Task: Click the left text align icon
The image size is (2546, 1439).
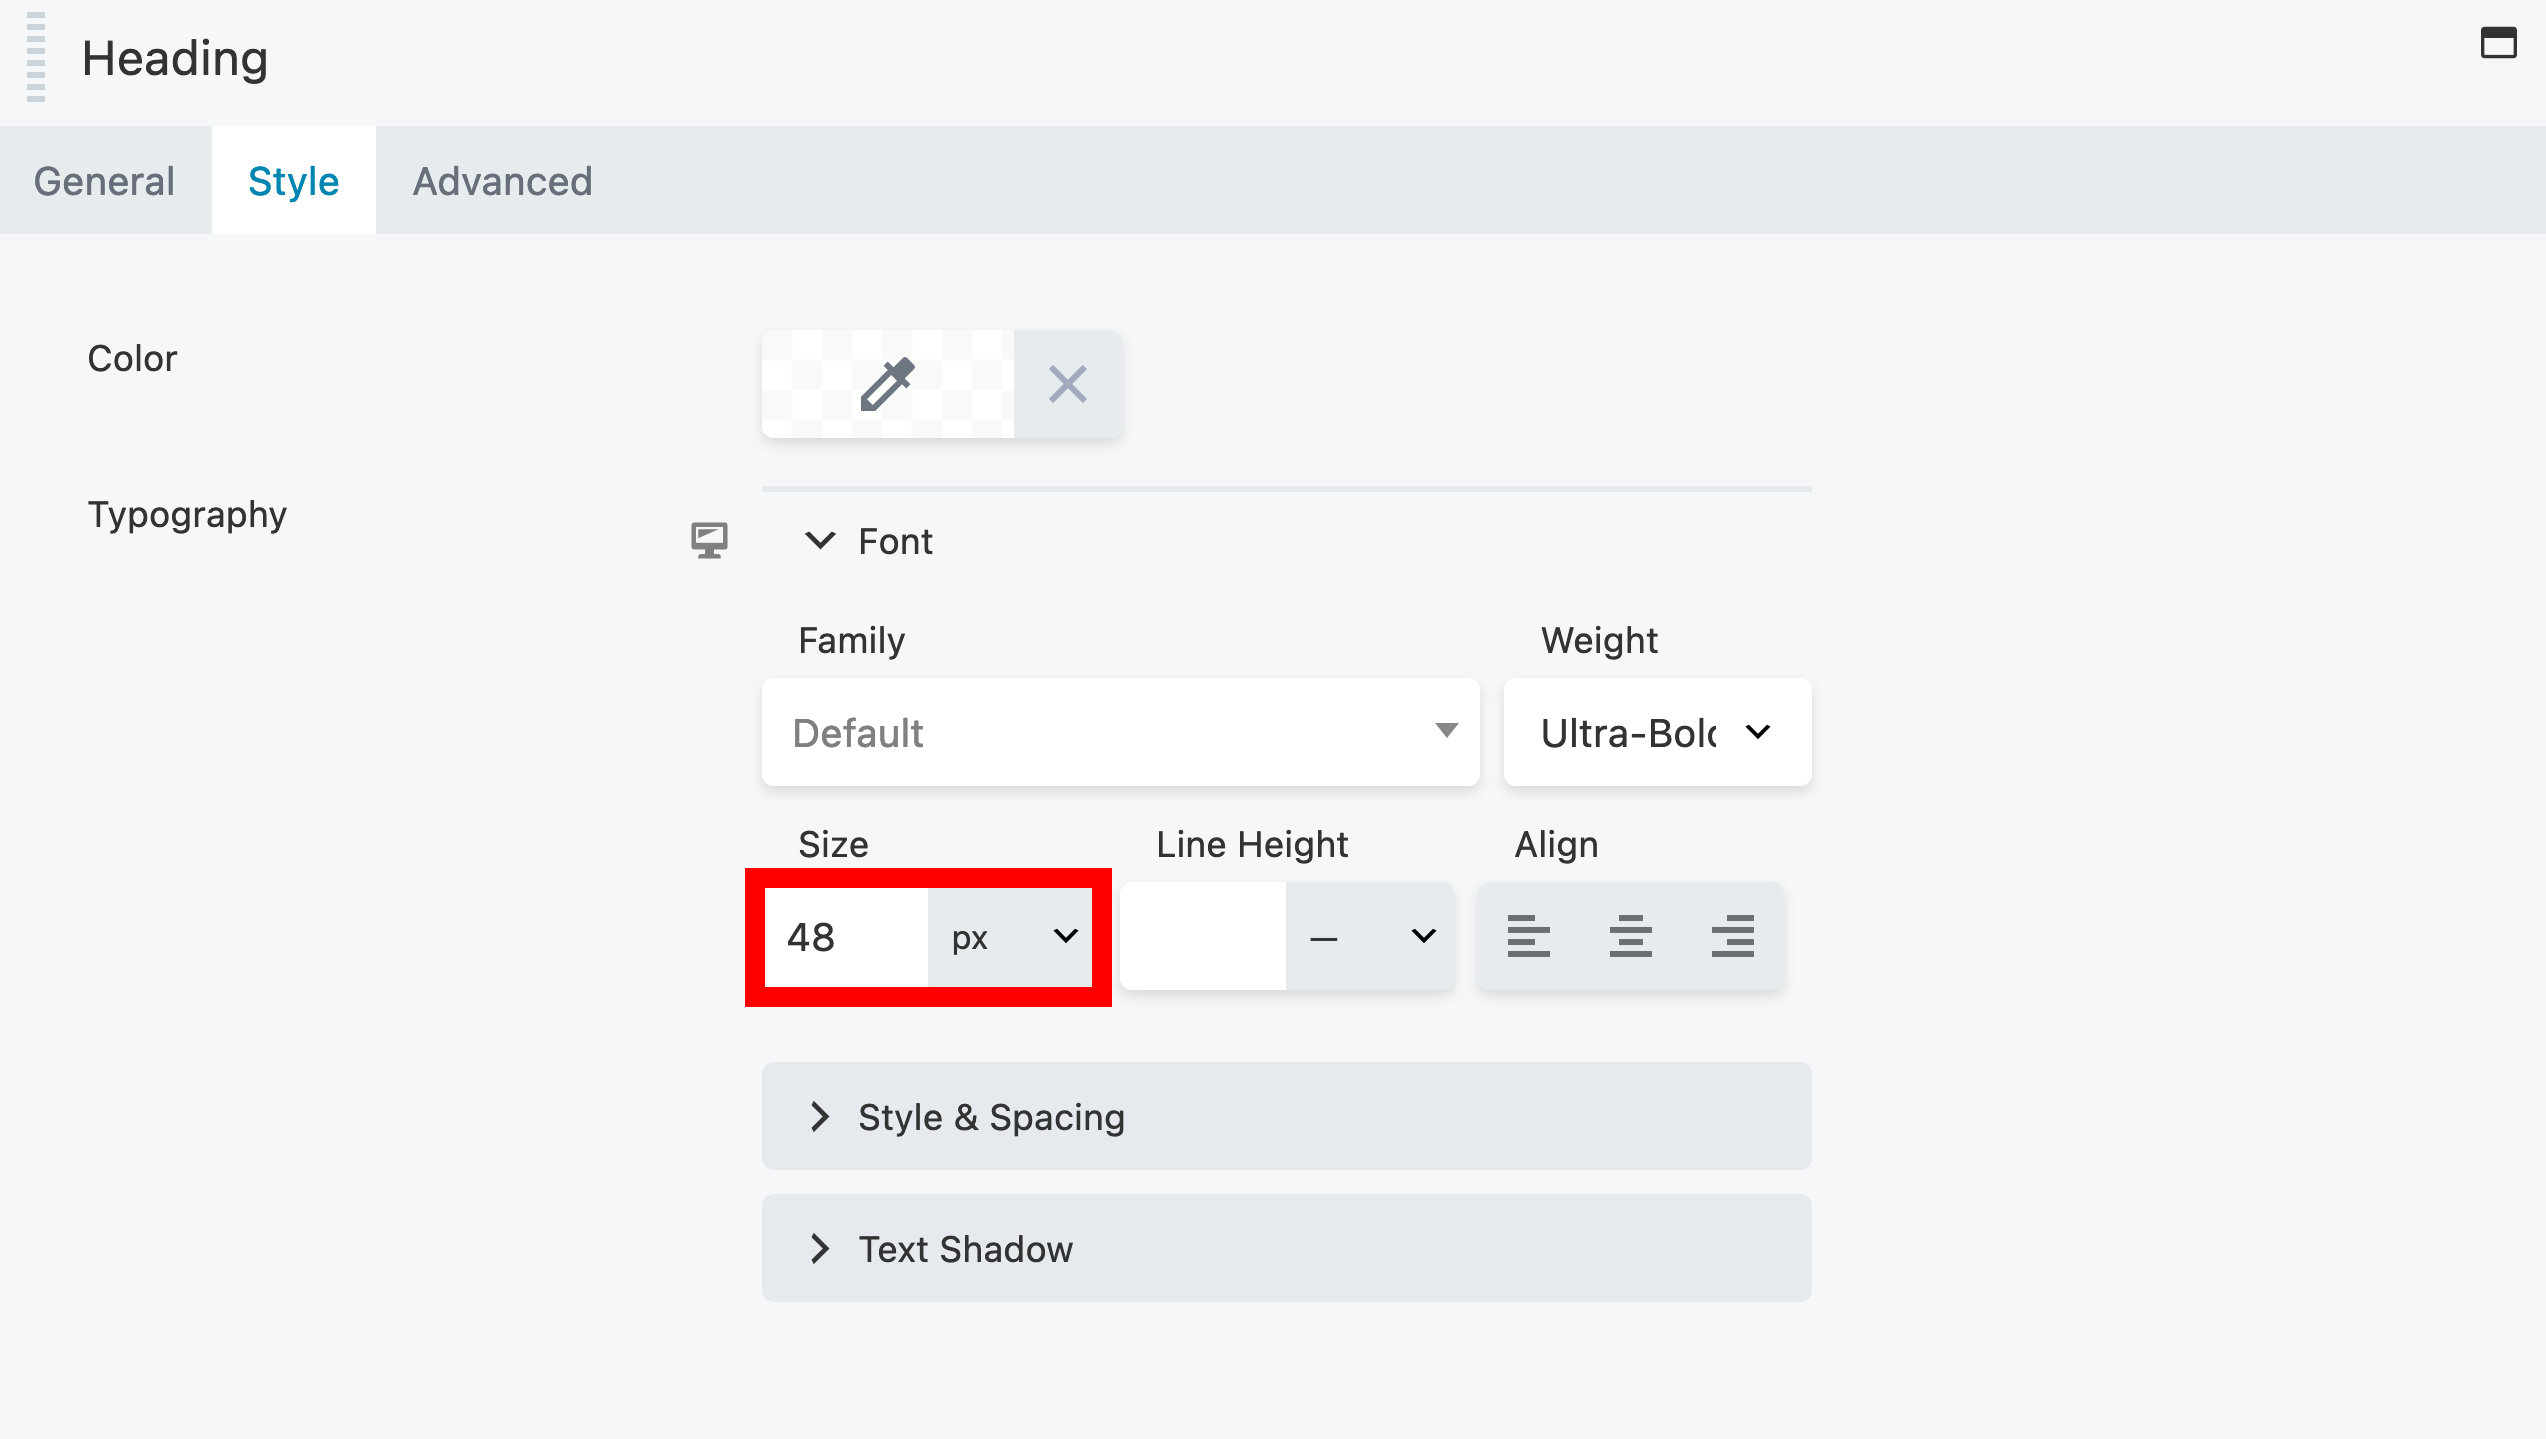Action: click(1527, 935)
